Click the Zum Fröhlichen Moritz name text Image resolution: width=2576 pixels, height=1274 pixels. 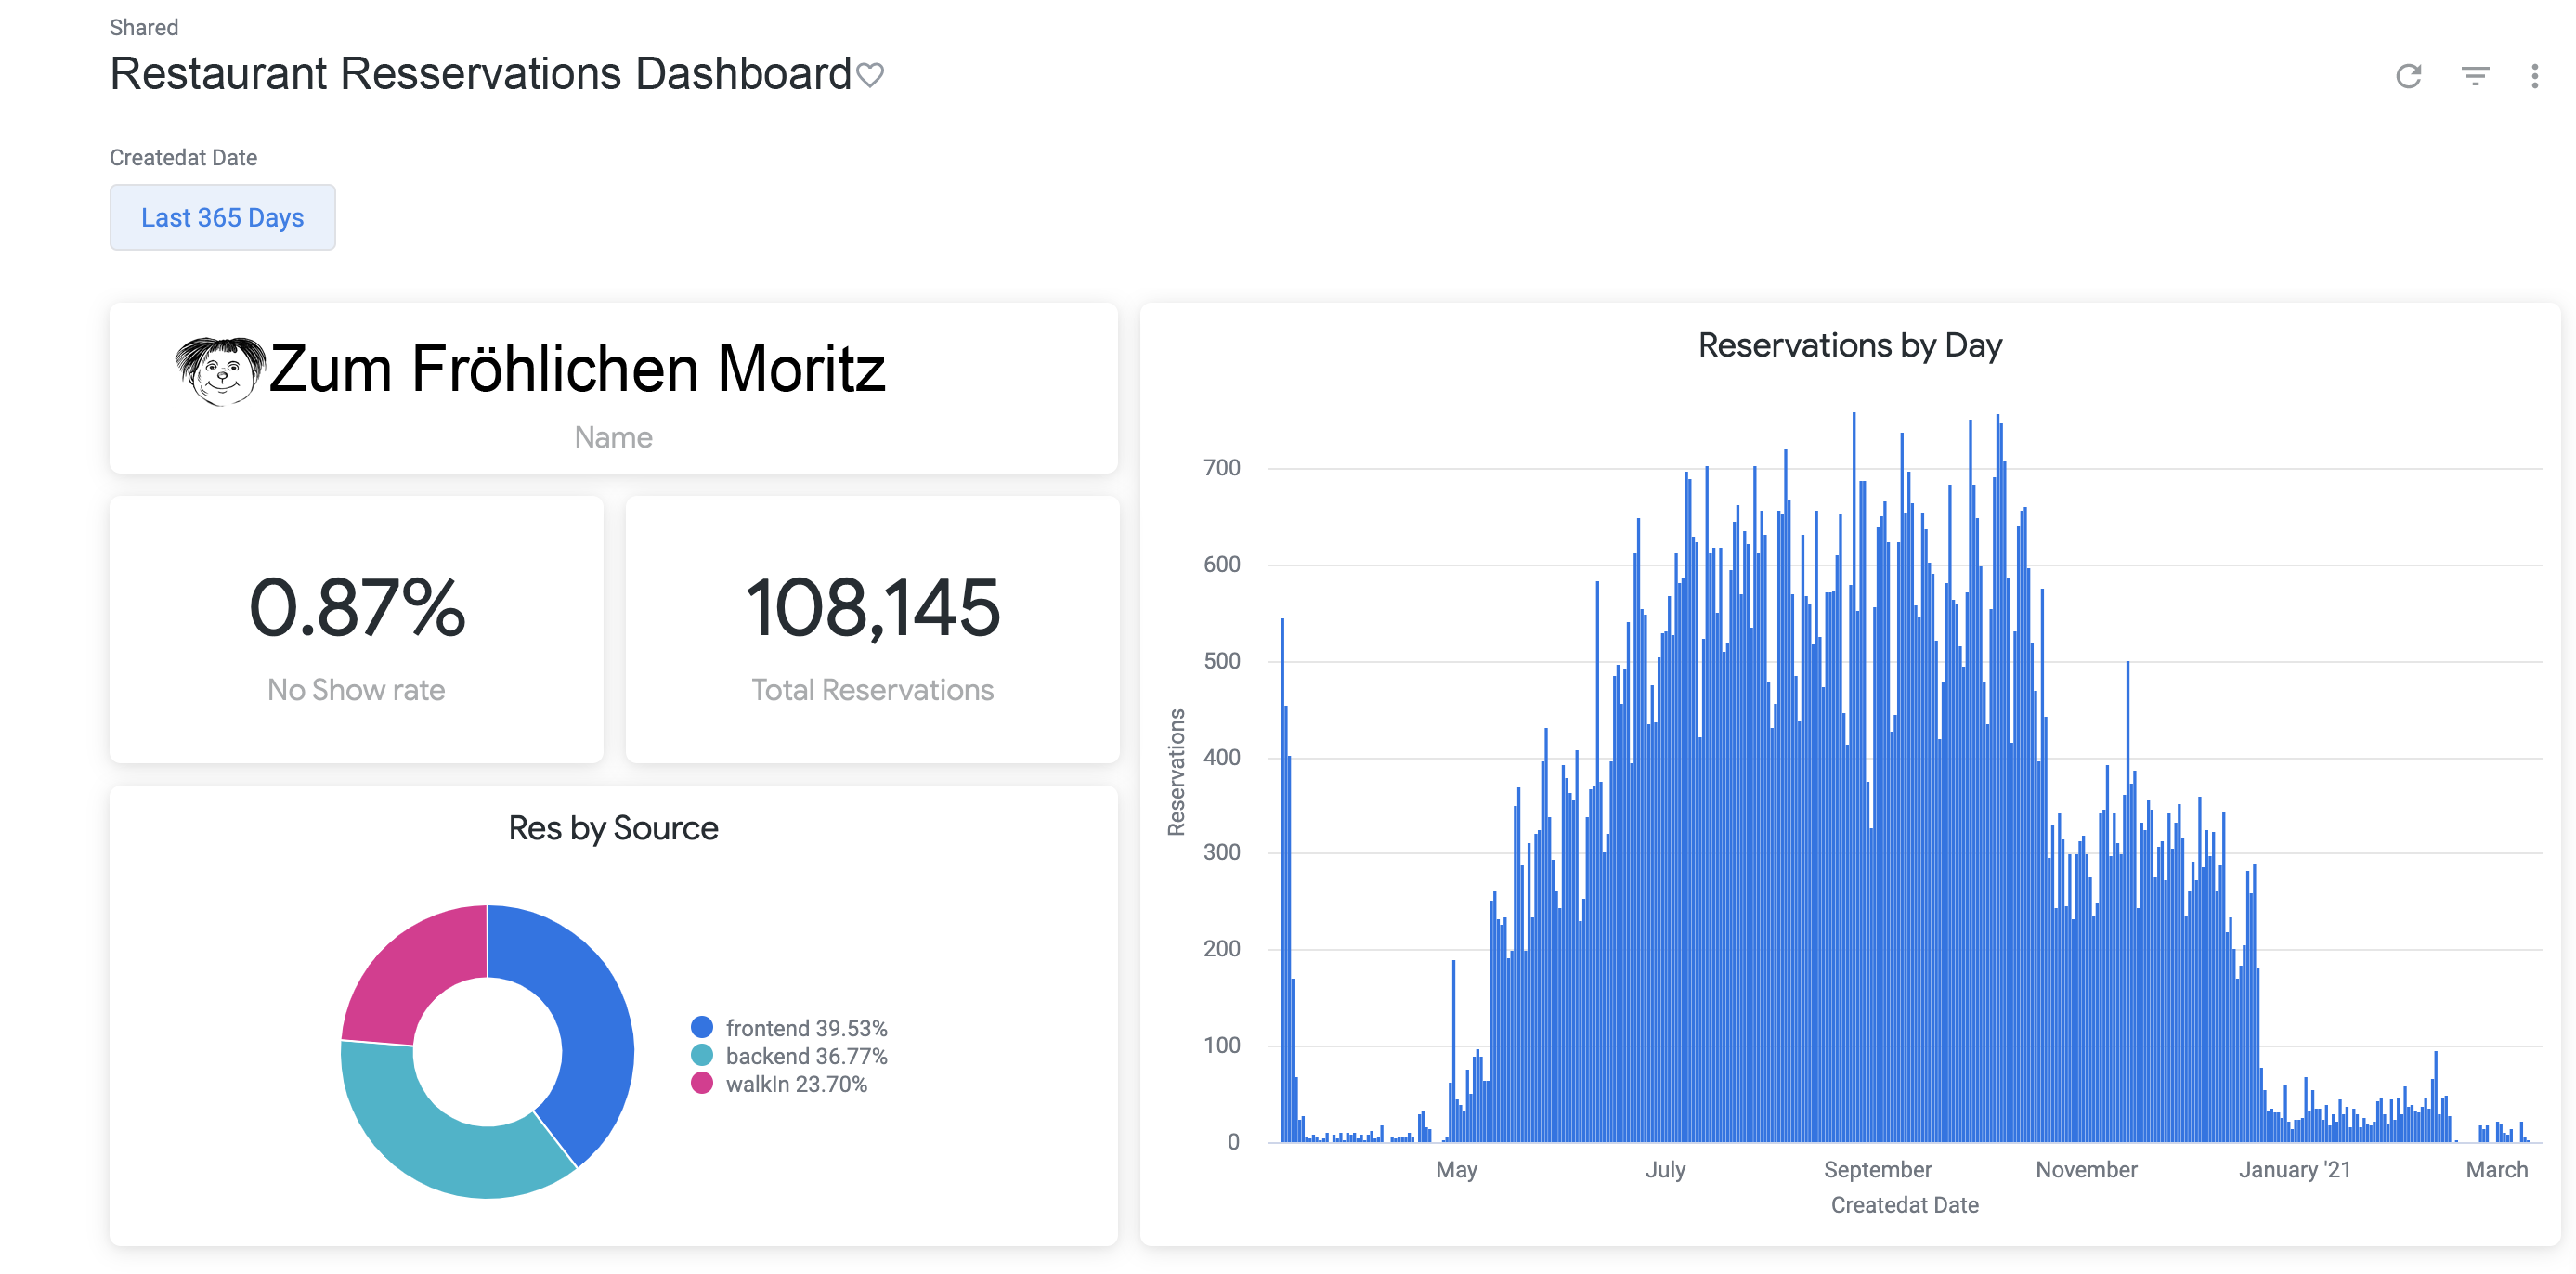point(577,369)
